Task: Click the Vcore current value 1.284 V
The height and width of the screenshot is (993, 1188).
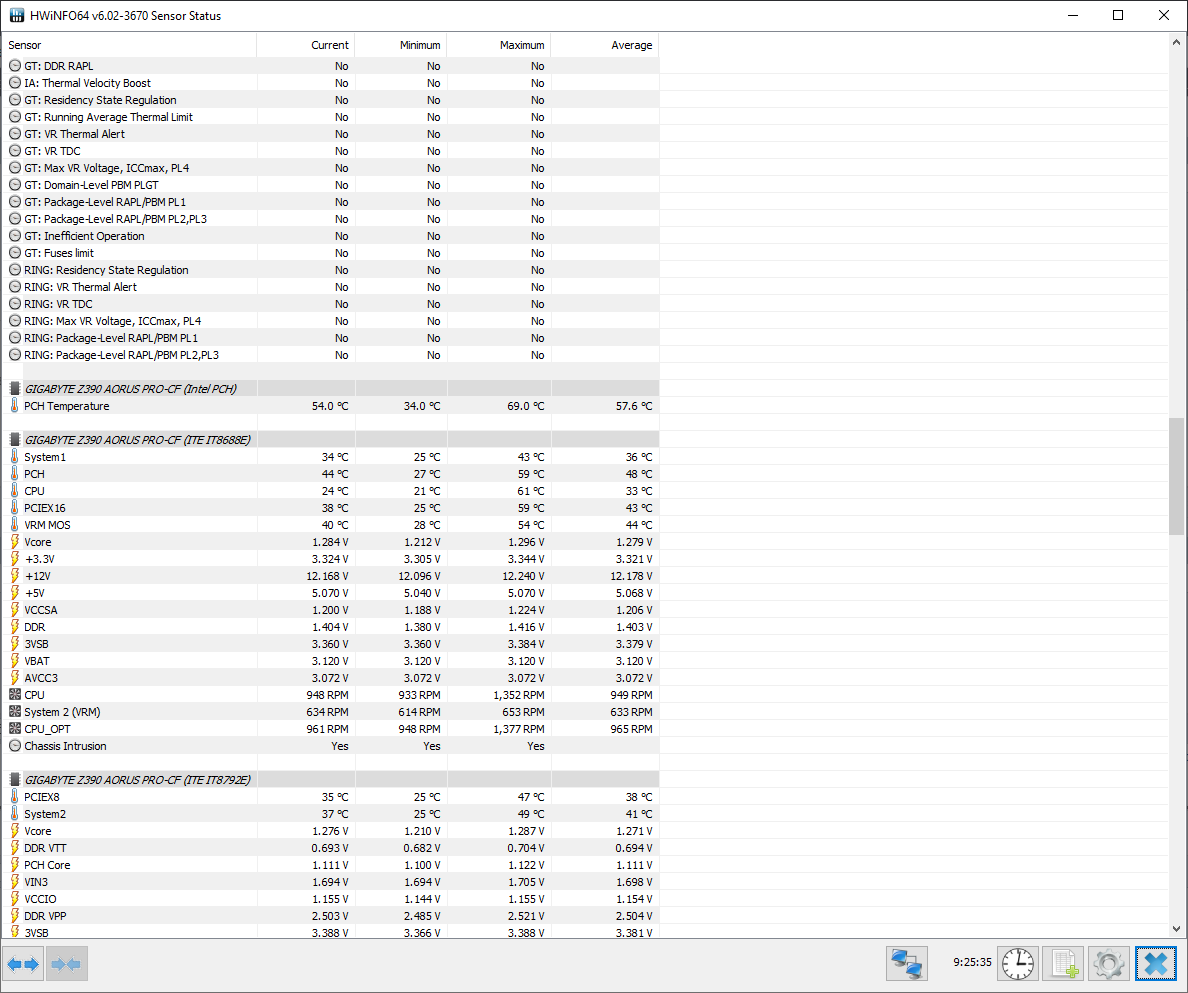Action: [x=330, y=542]
